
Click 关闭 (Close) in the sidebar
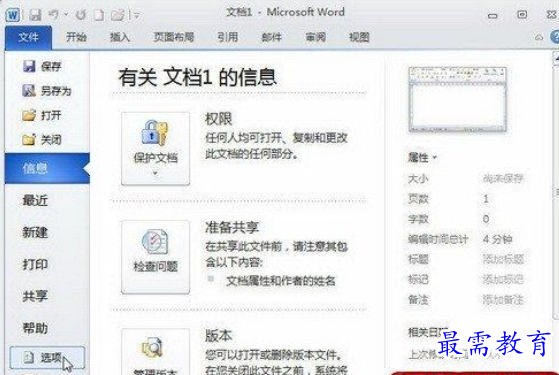coord(42,140)
